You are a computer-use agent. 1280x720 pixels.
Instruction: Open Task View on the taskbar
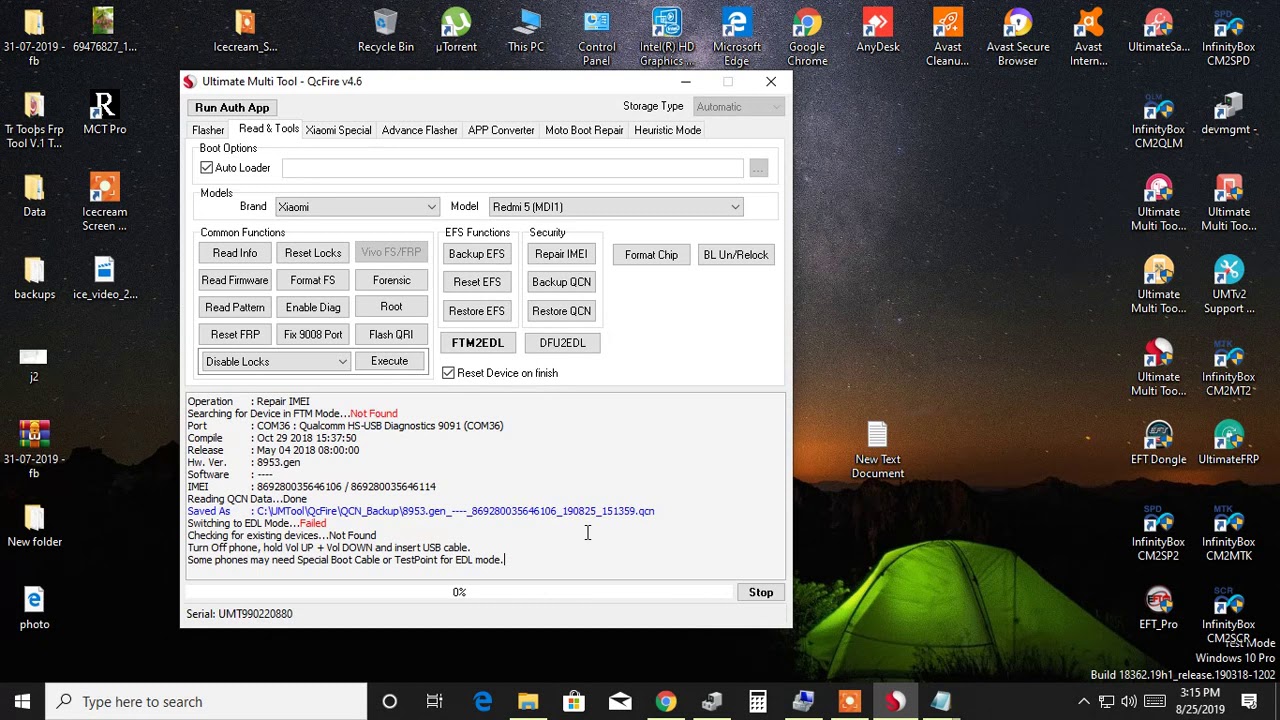pos(435,701)
